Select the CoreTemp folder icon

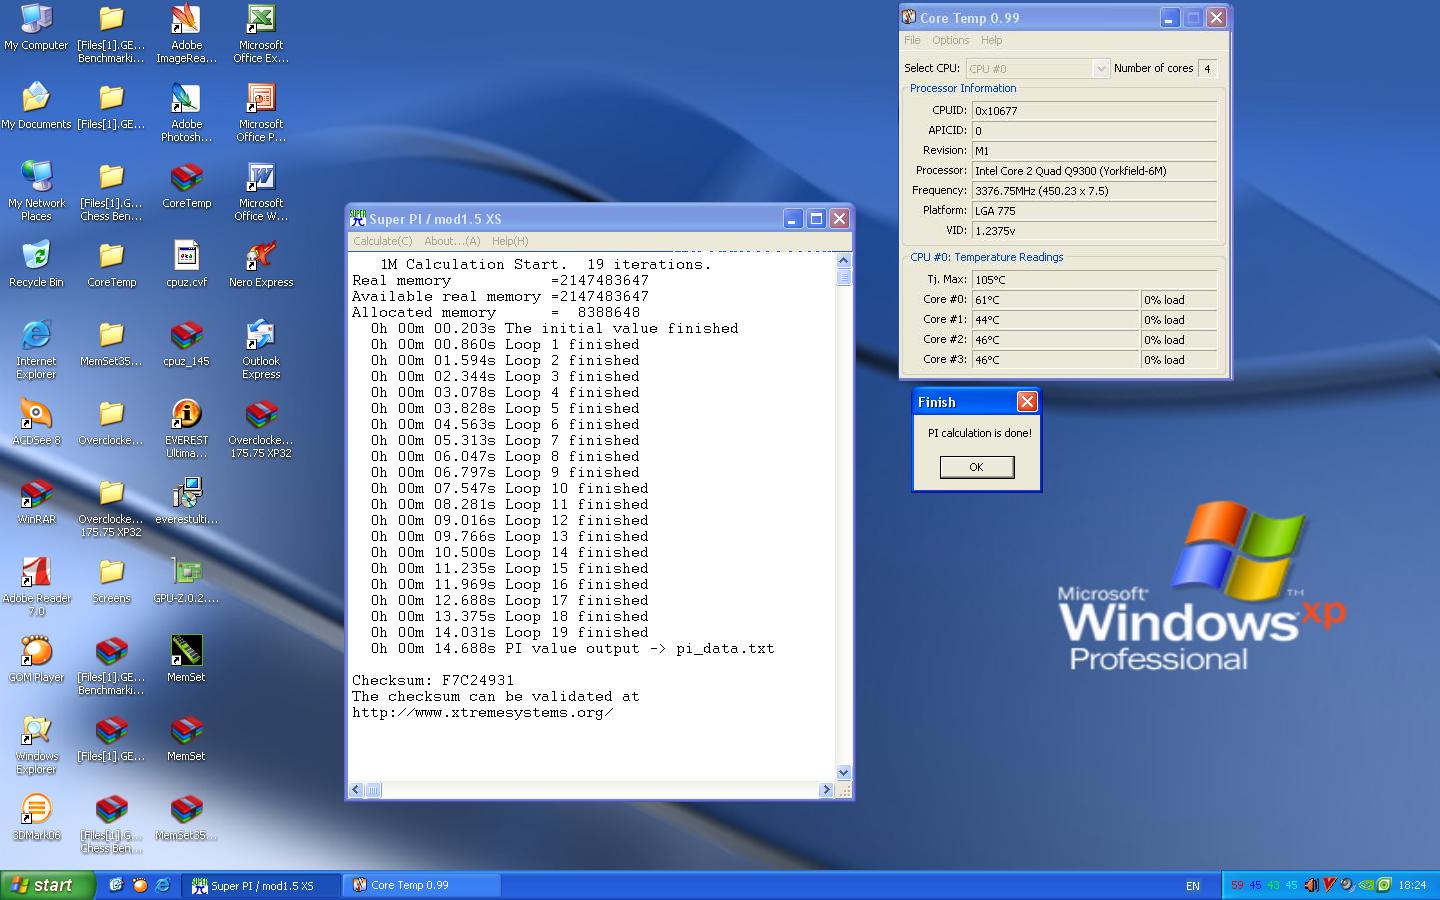coord(111,265)
